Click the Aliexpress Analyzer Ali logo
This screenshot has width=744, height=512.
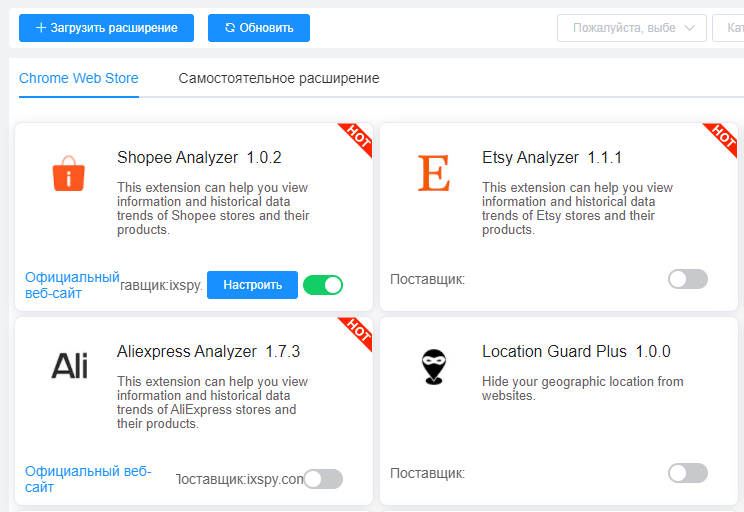69,366
